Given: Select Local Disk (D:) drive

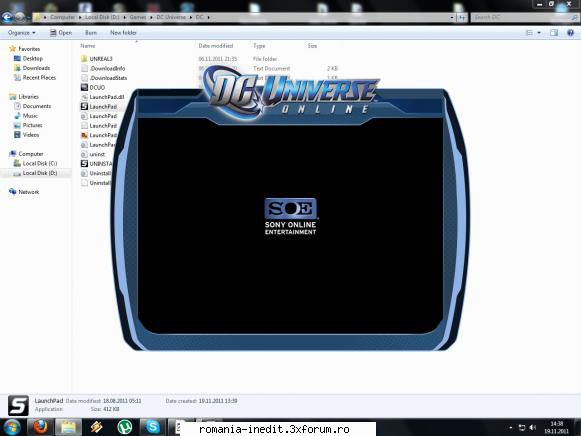Looking at the screenshot, I should (35, 173).
